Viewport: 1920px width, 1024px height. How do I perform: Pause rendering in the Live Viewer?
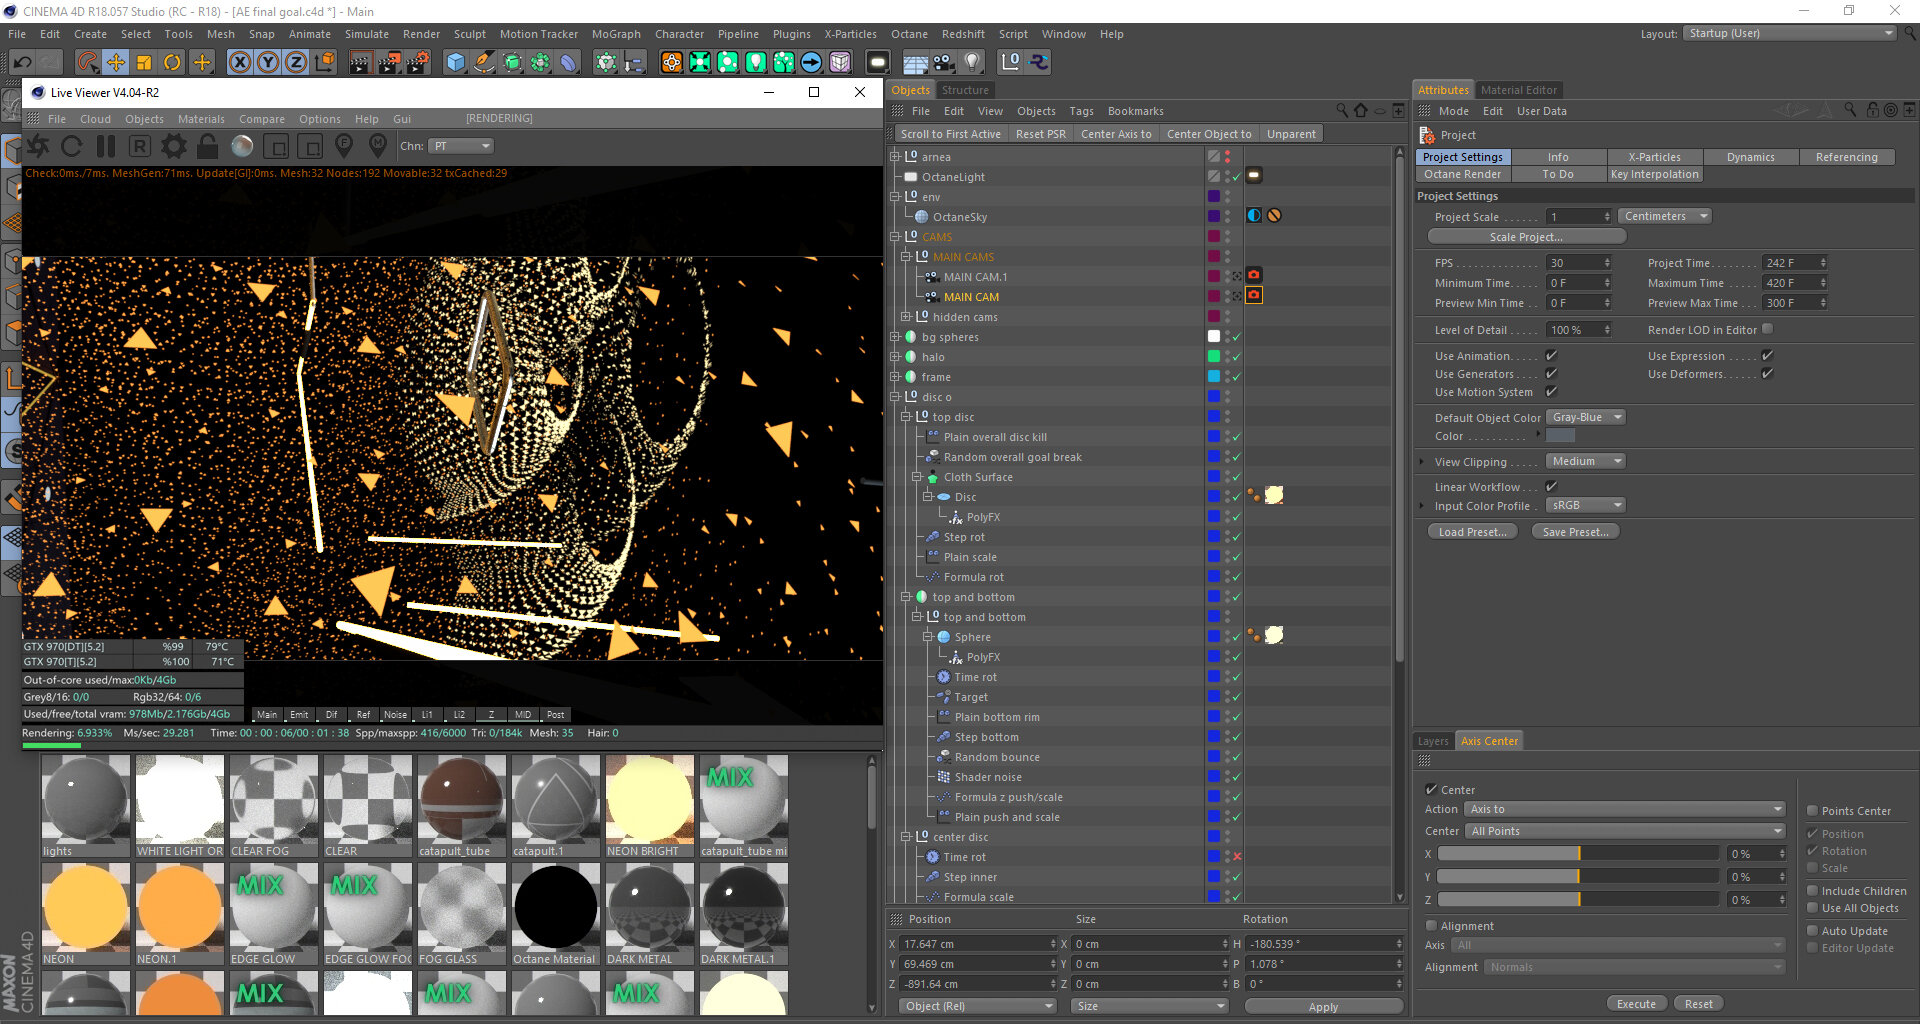pyautogui.click(x=105, y=146)
